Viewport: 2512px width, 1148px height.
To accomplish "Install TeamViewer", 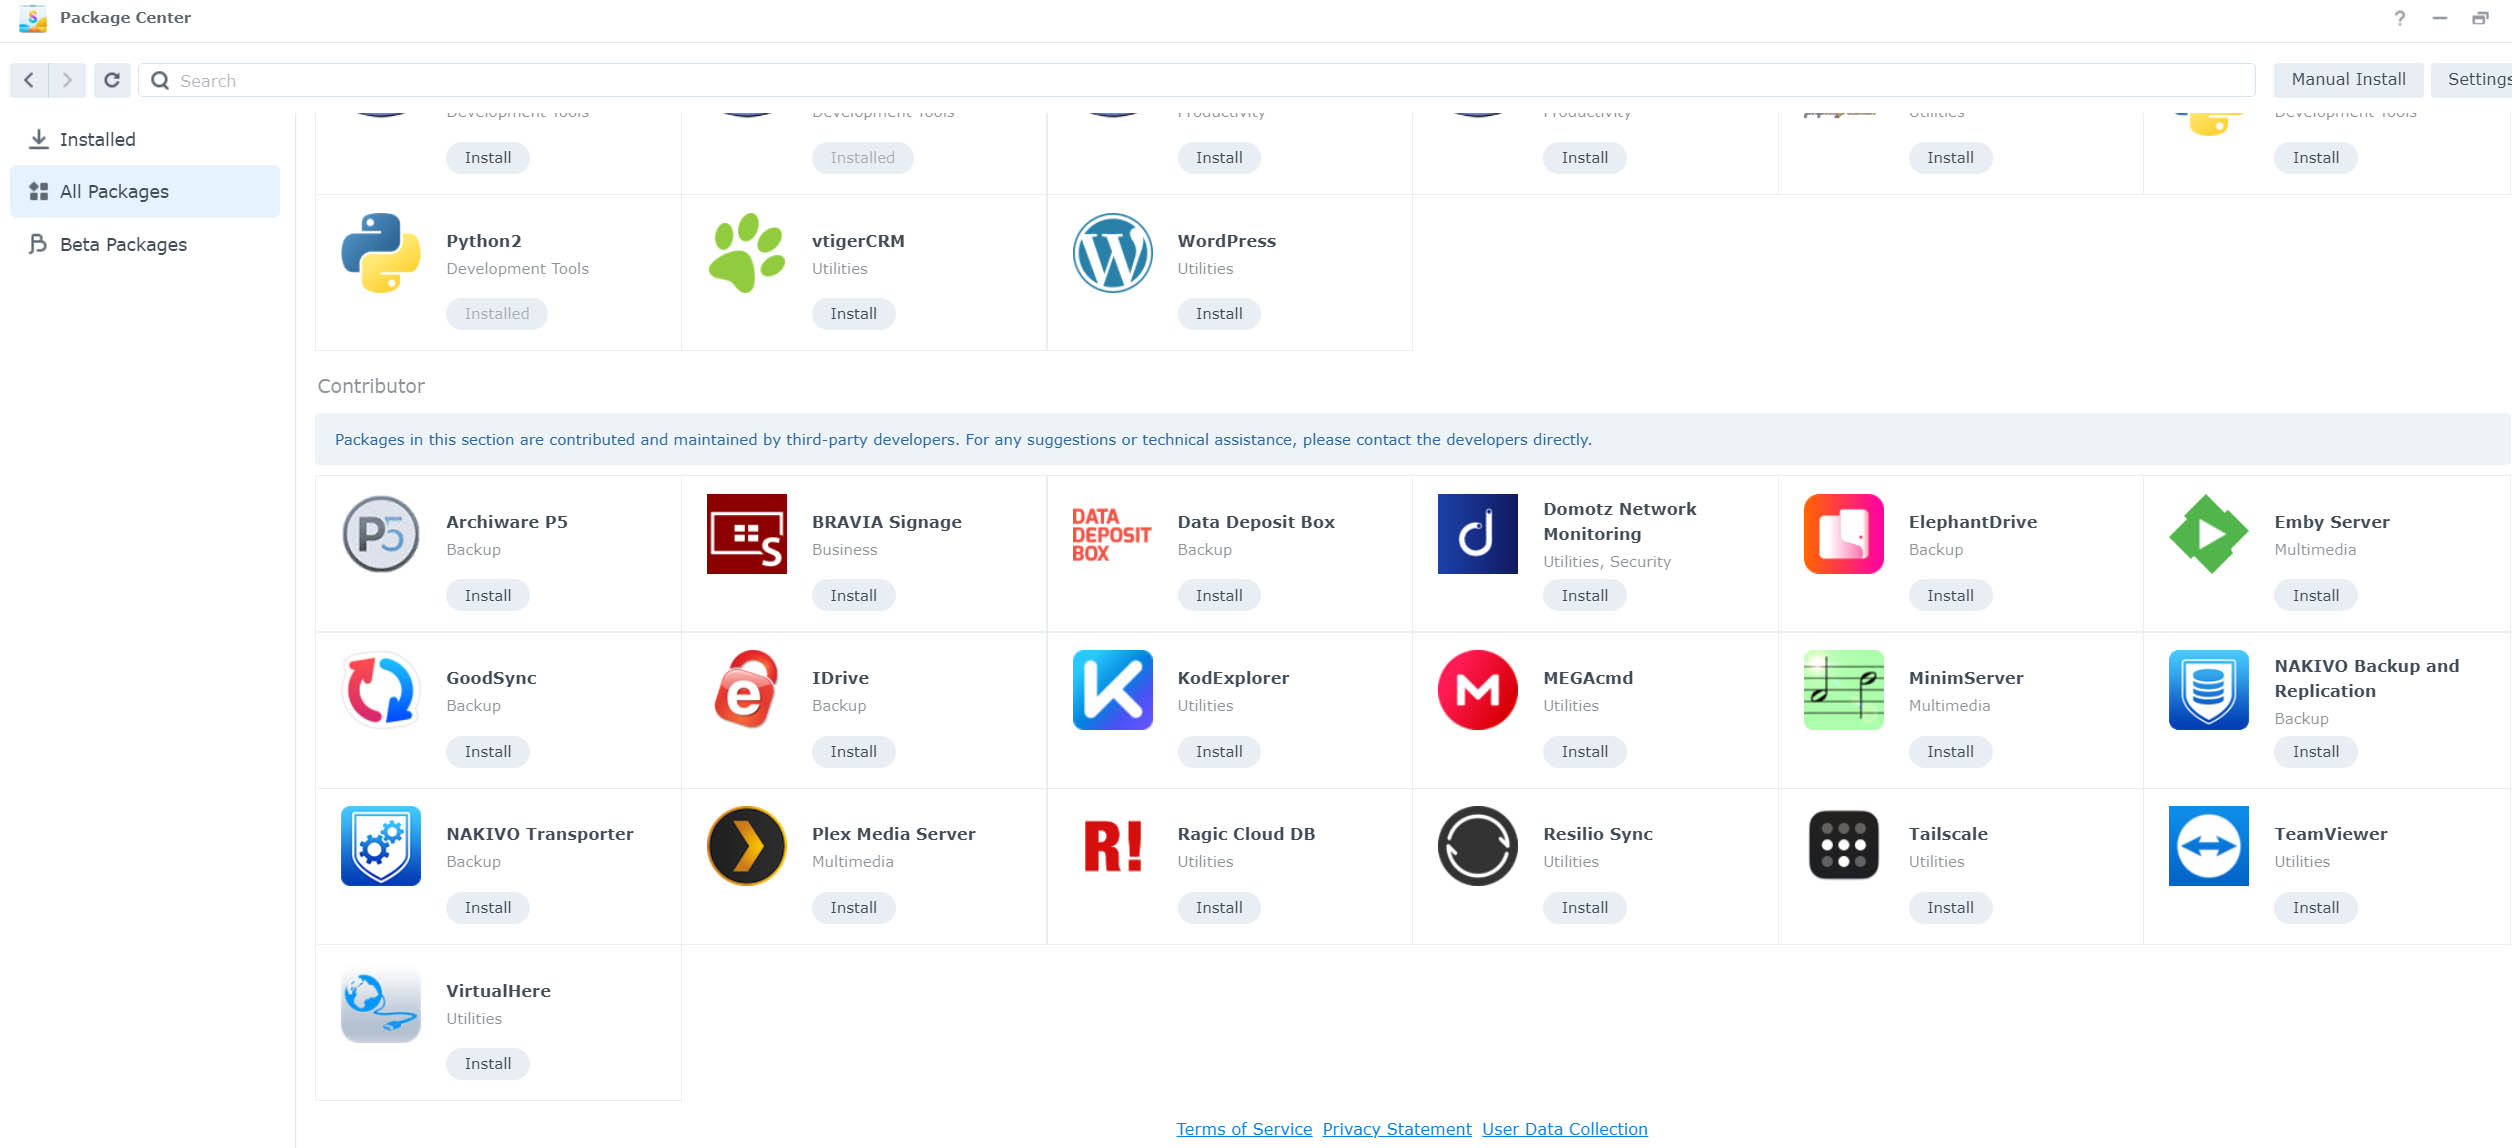I will tap(2315, 908).
